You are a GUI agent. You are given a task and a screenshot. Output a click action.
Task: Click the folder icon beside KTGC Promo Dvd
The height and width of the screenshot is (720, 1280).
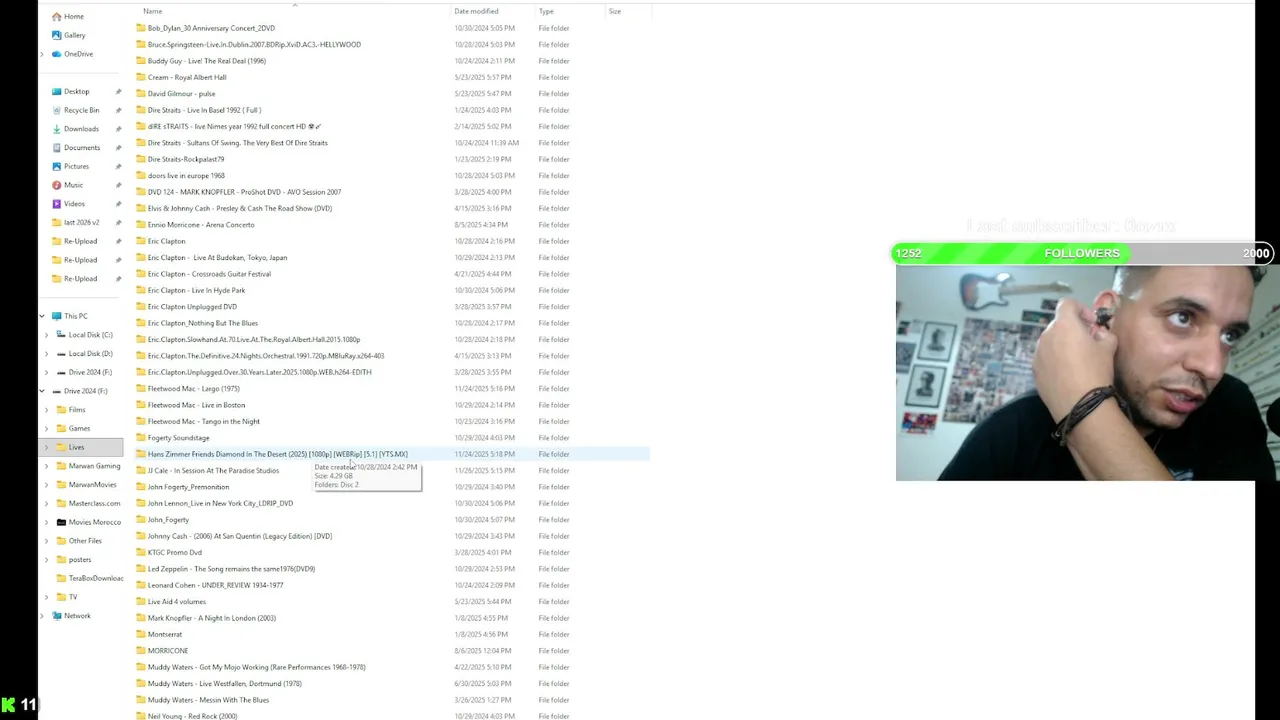pos(141,552)
